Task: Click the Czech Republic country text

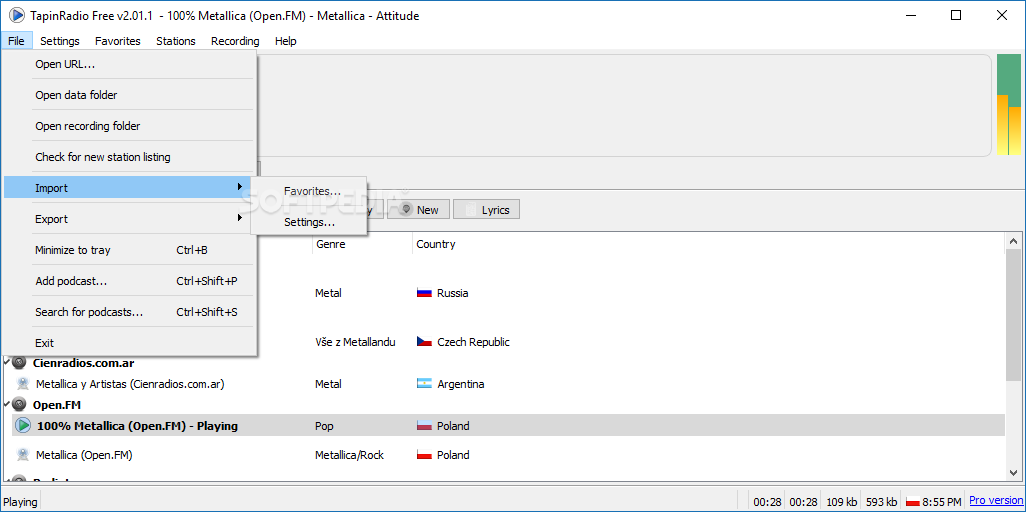Action: tap(473, 342)
